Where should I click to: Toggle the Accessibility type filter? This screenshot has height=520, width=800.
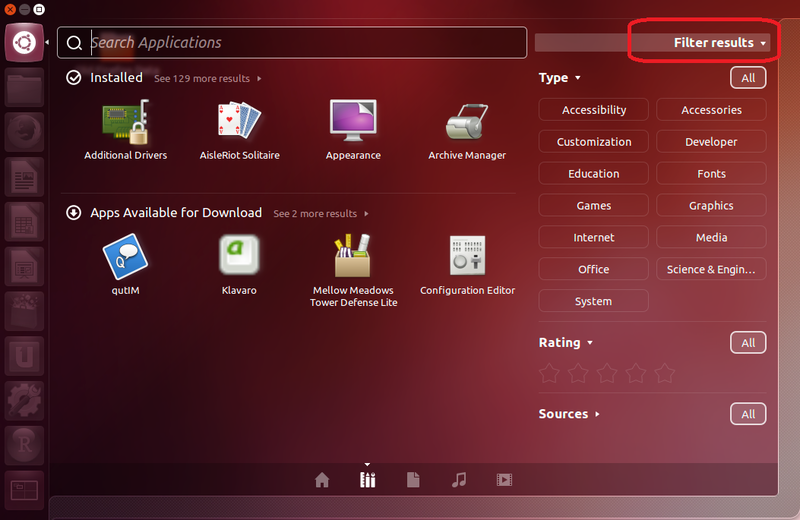pos(593,110)
